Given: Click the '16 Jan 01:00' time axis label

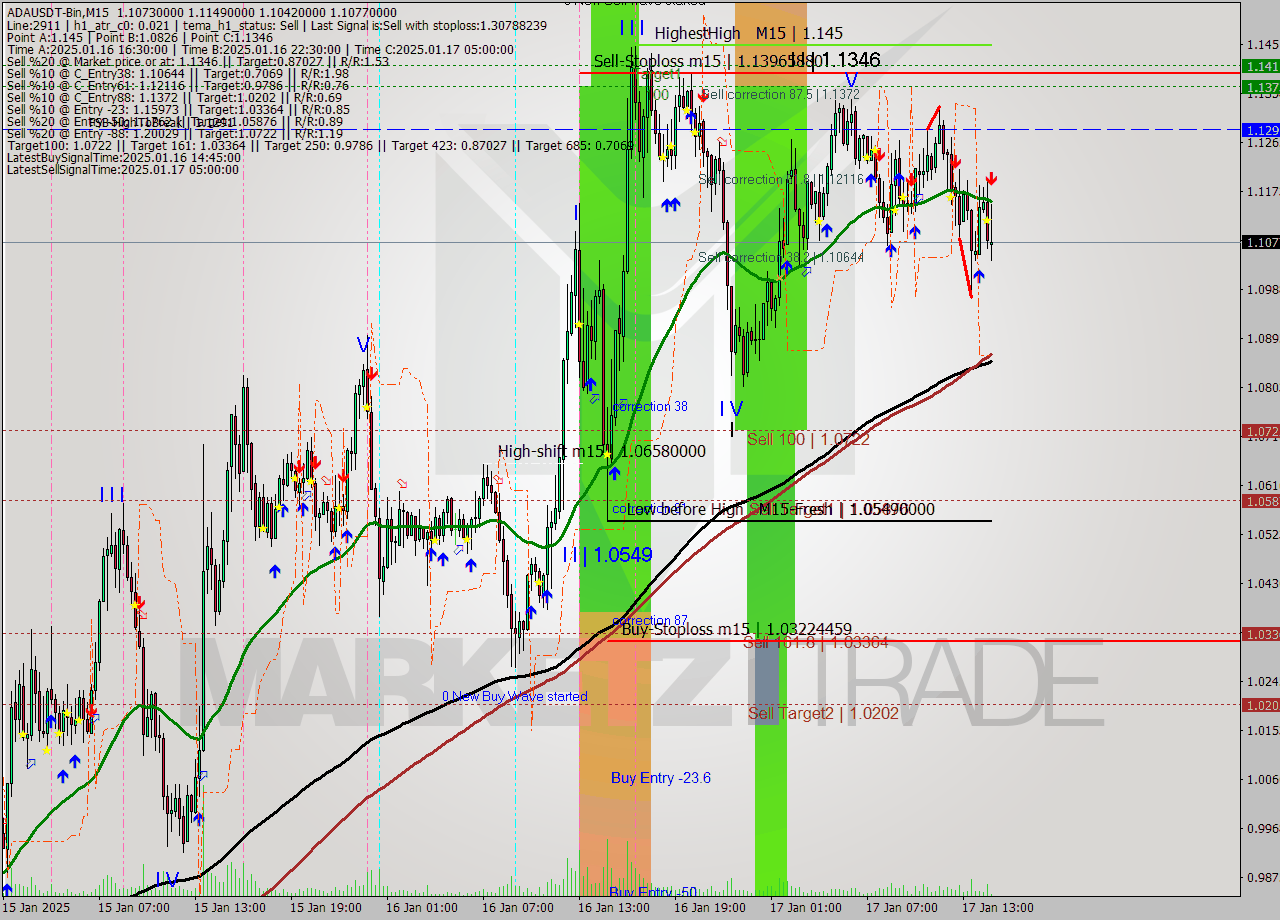Looking at the screenshot, I should [424, 908].
